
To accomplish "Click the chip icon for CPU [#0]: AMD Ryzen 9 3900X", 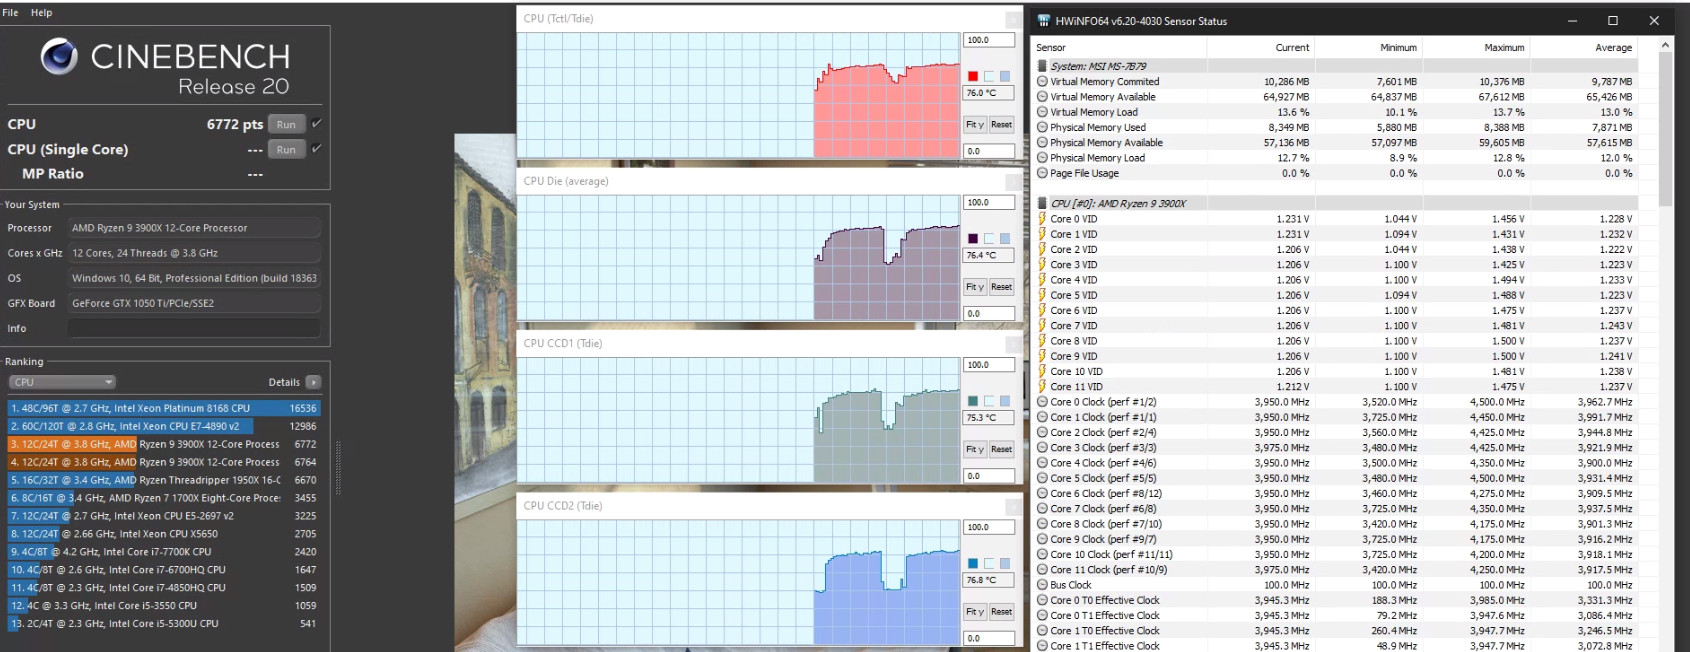I will coord(1042,203).
